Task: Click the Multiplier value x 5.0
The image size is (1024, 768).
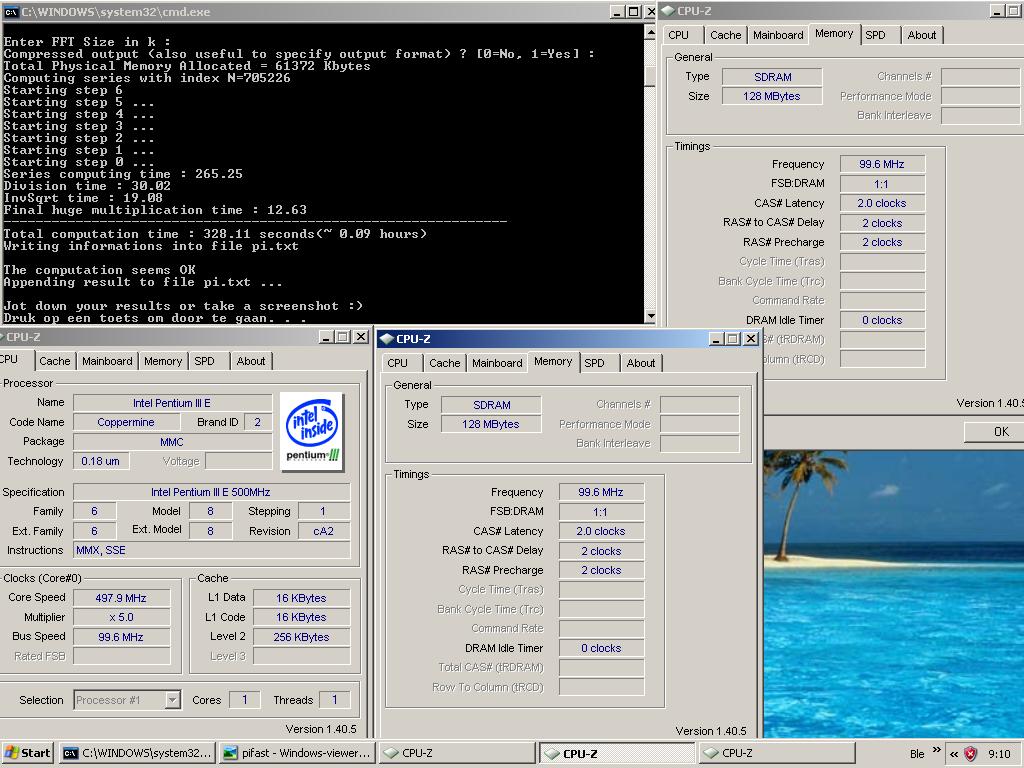Action: (x=121, y=618)
